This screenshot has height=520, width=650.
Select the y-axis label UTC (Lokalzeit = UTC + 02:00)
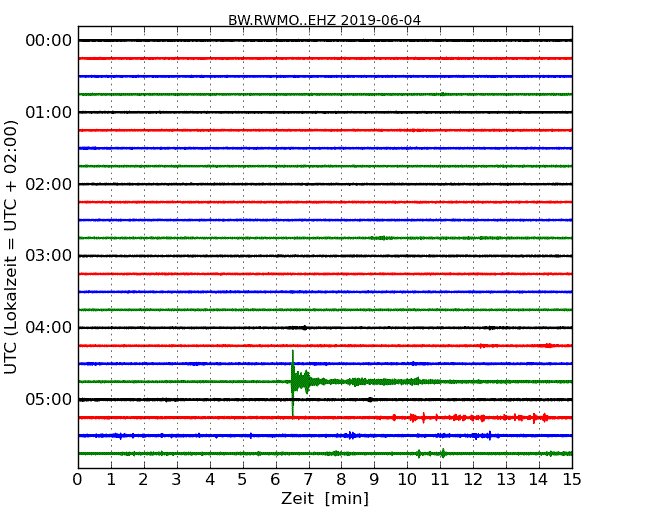[11, 247]
